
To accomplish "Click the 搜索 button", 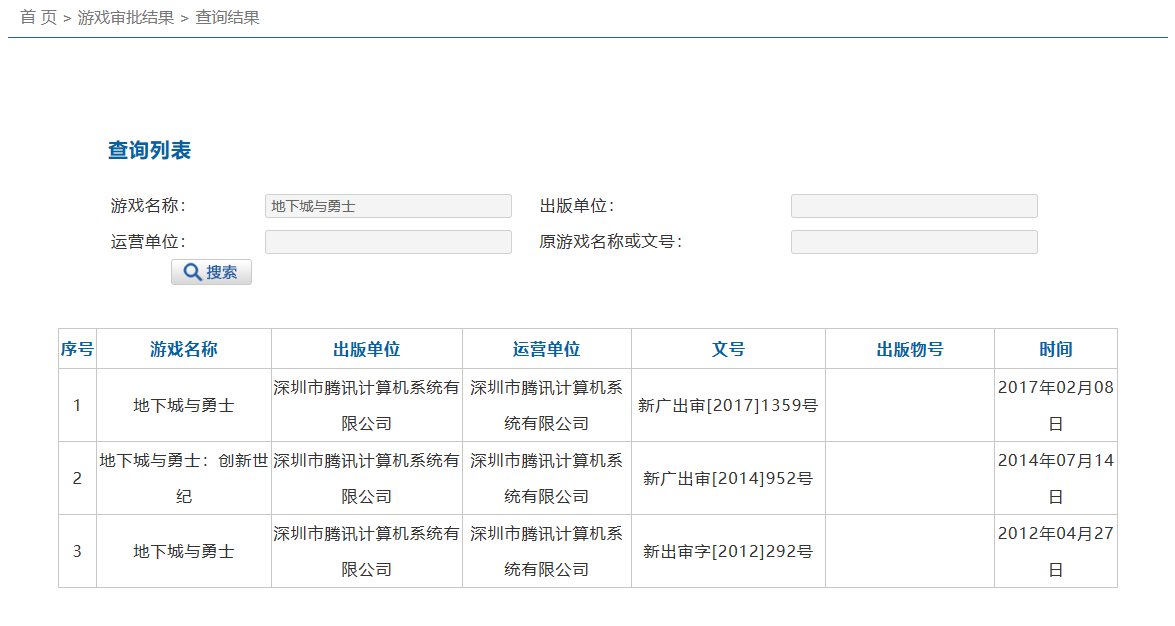I will 211,272.
